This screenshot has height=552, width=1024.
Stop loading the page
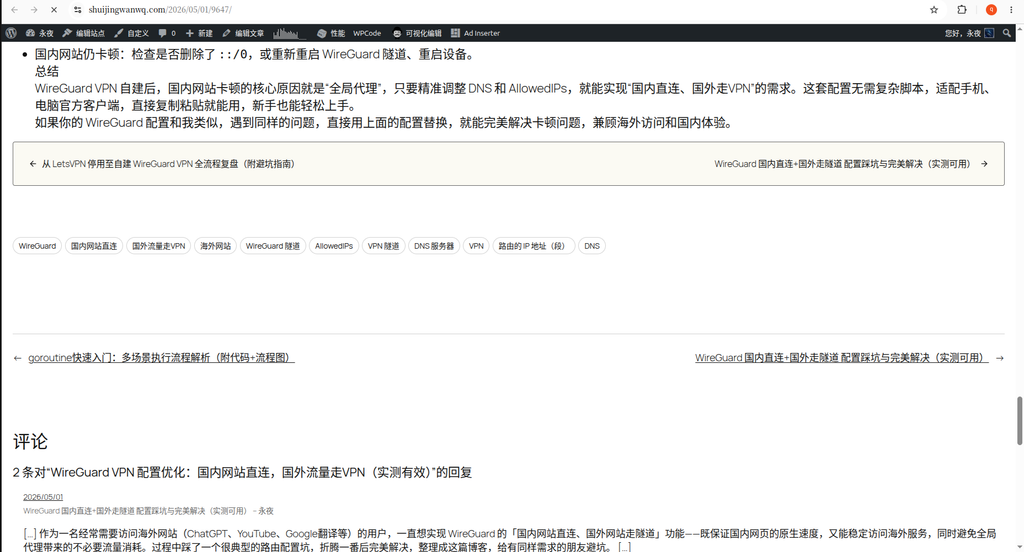(x=54, y=10)
